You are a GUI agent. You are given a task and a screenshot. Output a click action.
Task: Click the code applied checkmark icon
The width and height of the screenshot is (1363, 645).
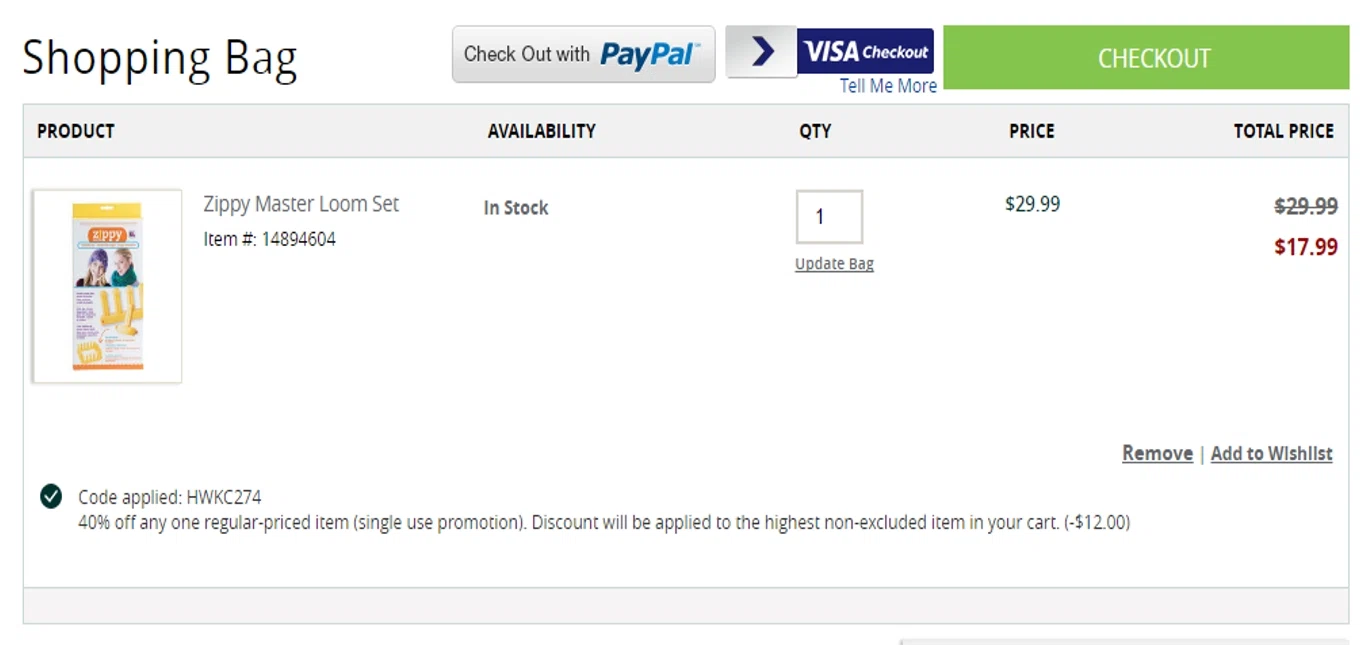click(x=51, y=496)
